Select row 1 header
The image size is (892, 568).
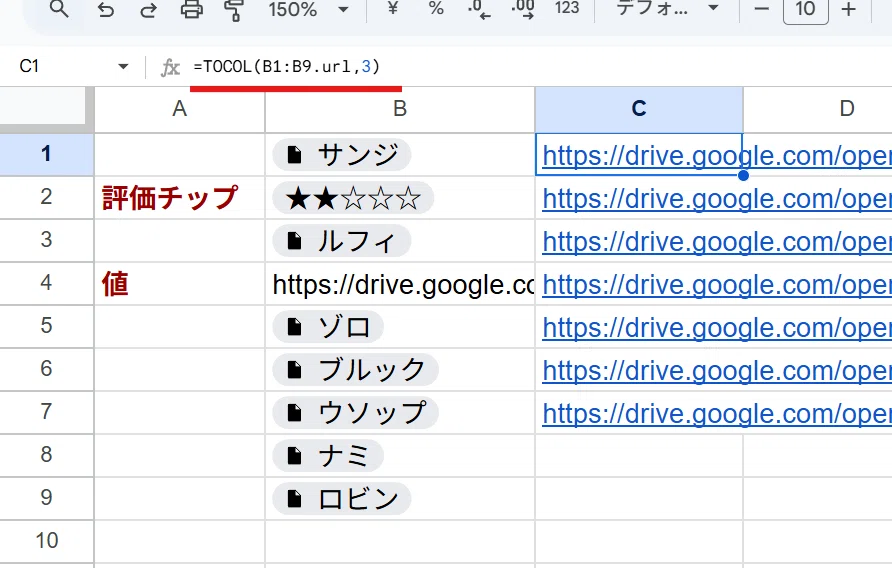click(46, 154)
